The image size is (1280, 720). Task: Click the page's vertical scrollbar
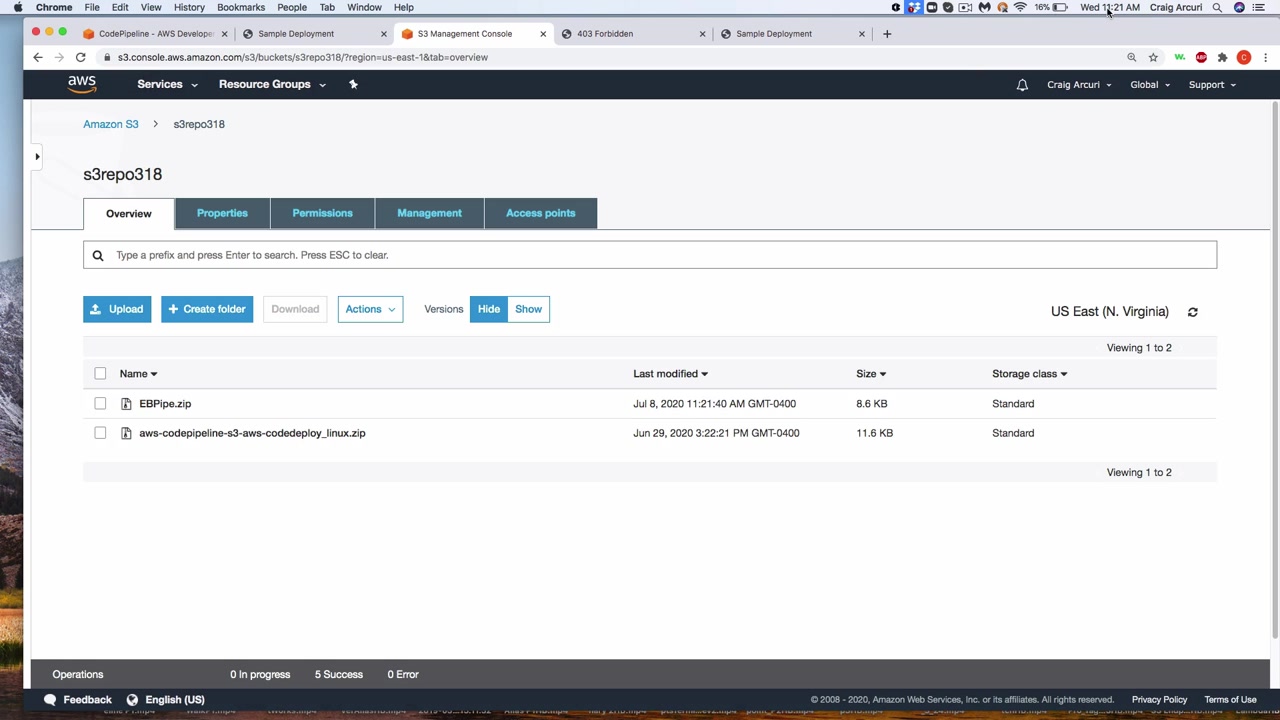click(1274, 370)
